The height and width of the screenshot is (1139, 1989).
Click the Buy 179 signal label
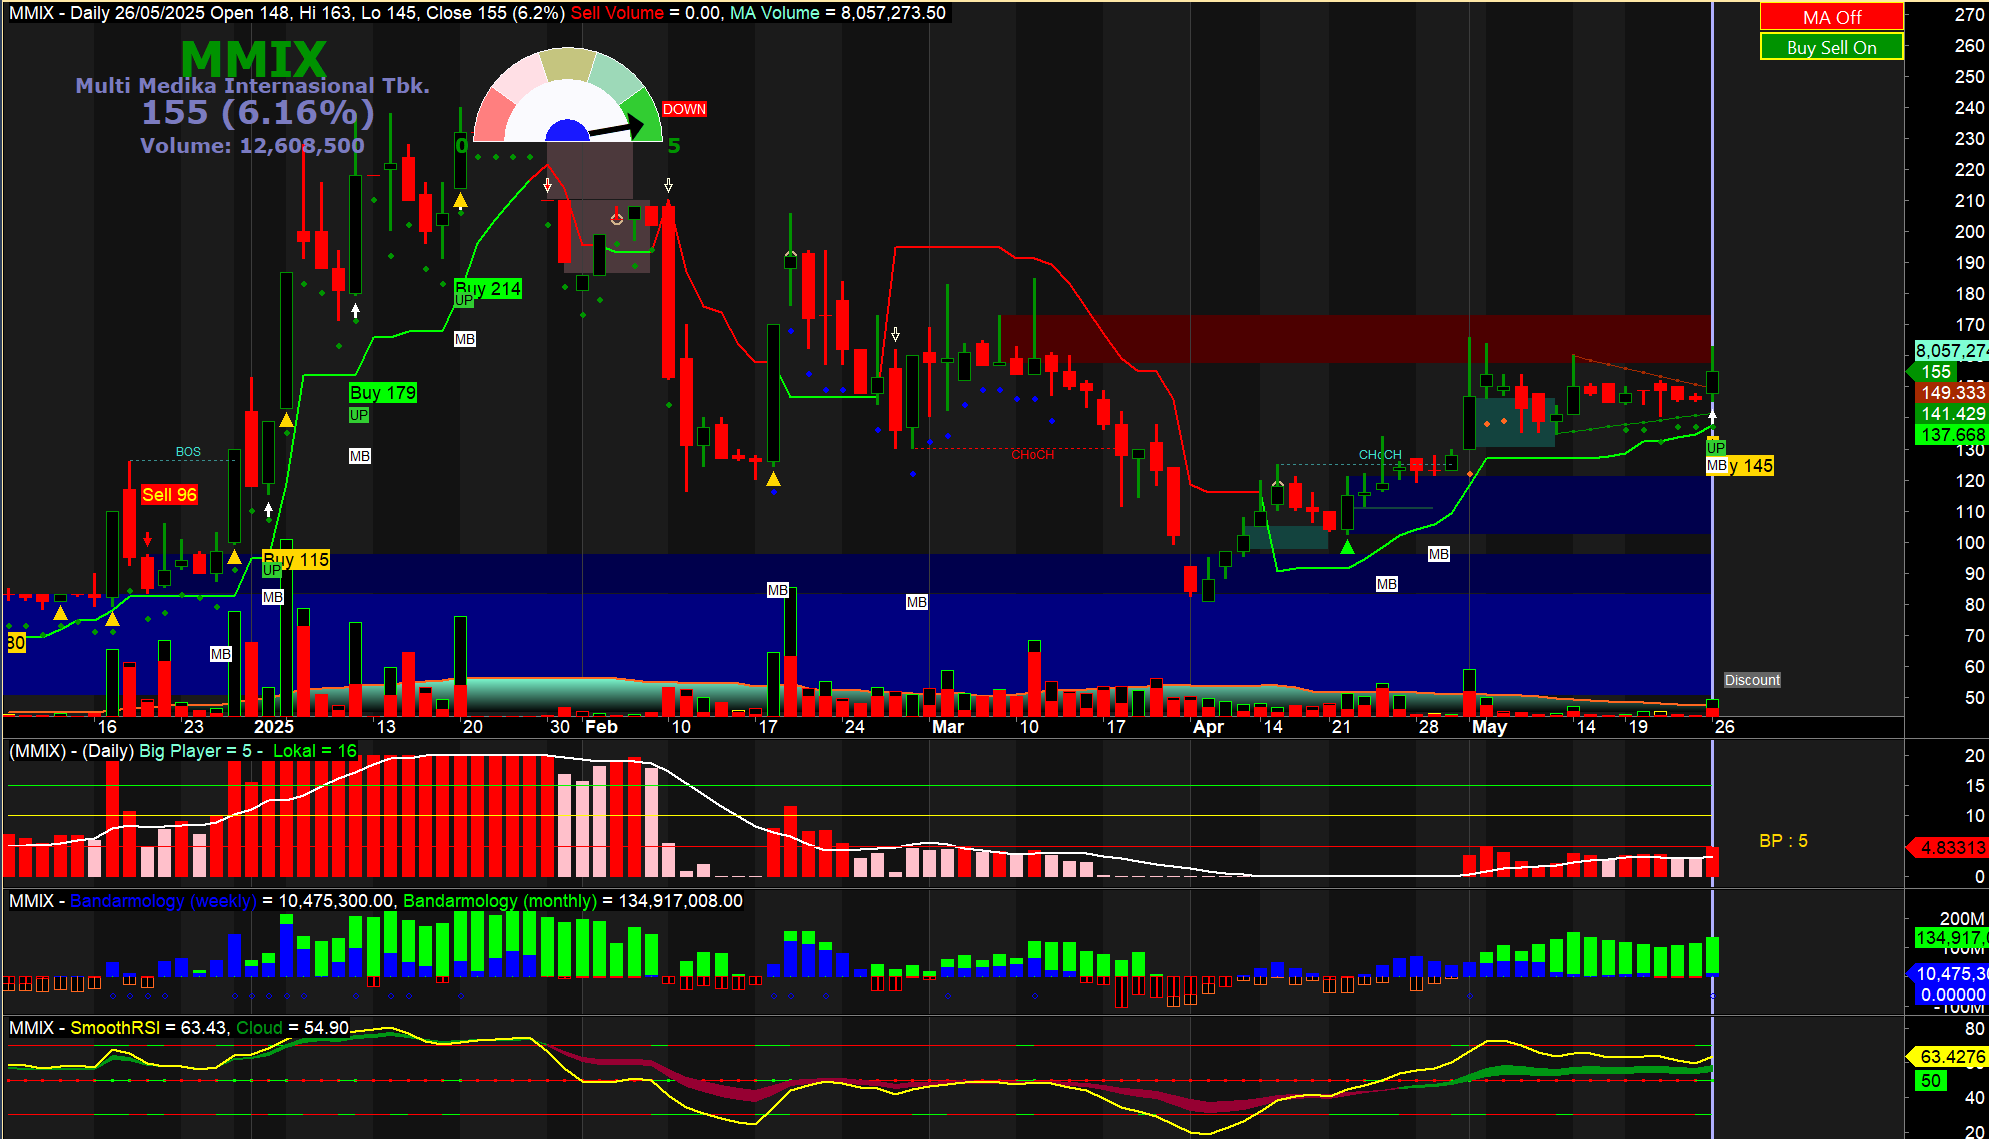(383, 393)
